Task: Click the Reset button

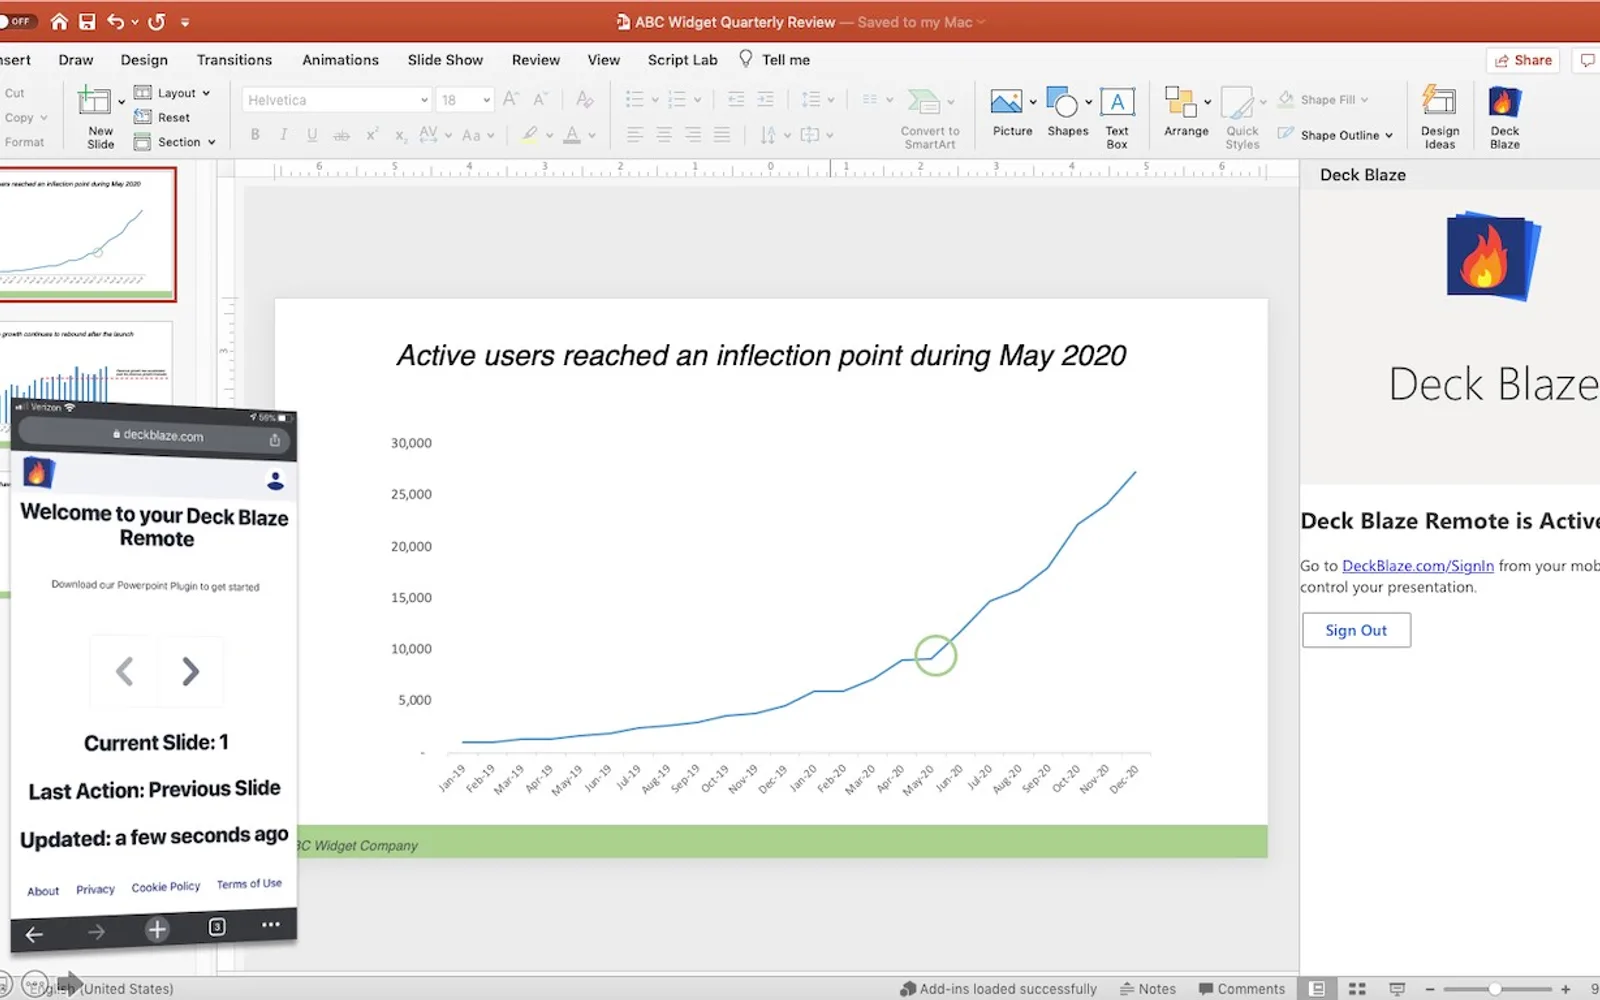Action: [x=163, y=117]
